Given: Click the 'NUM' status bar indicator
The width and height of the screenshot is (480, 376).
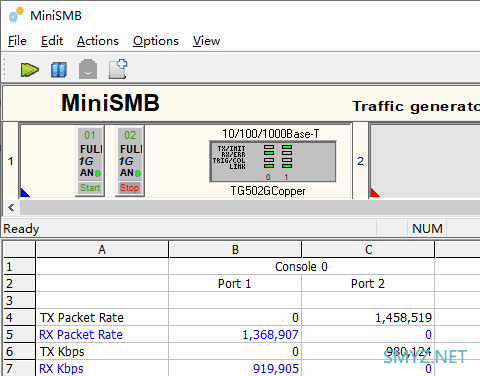Looking at the screenshot, I should 427,229.
